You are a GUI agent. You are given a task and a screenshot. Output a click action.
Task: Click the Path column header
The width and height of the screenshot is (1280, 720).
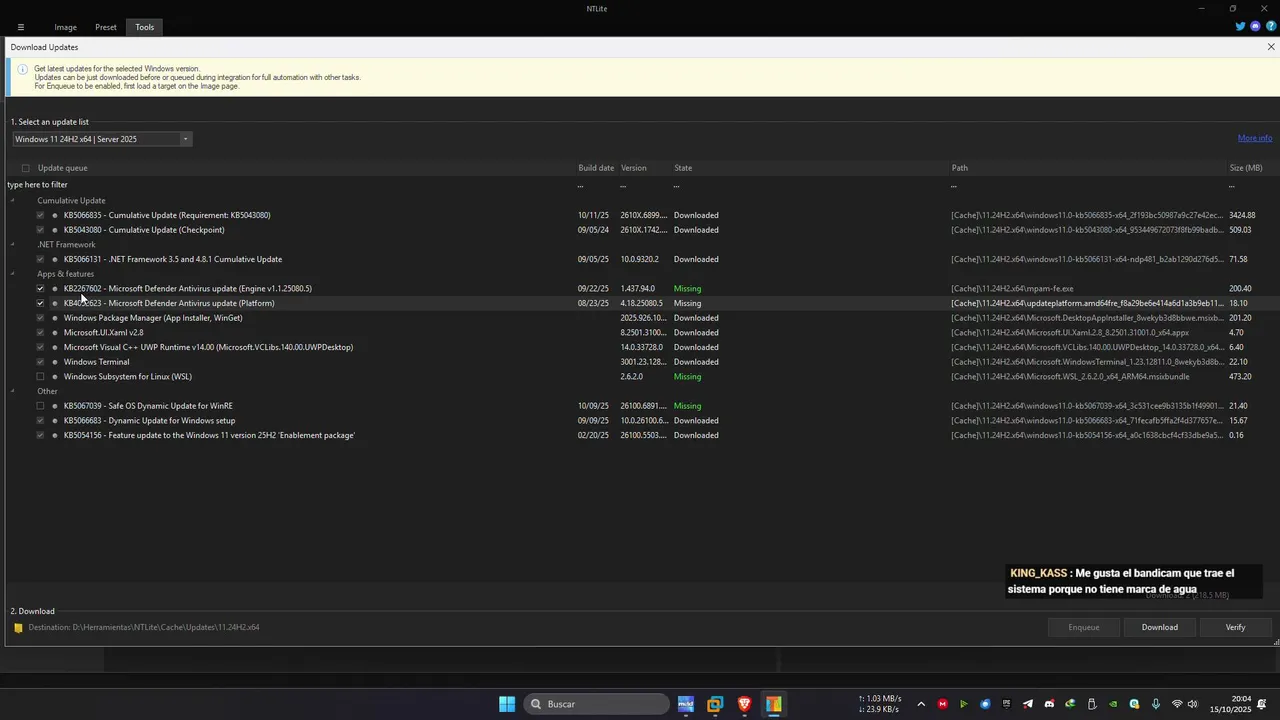(x=960, y=168)
